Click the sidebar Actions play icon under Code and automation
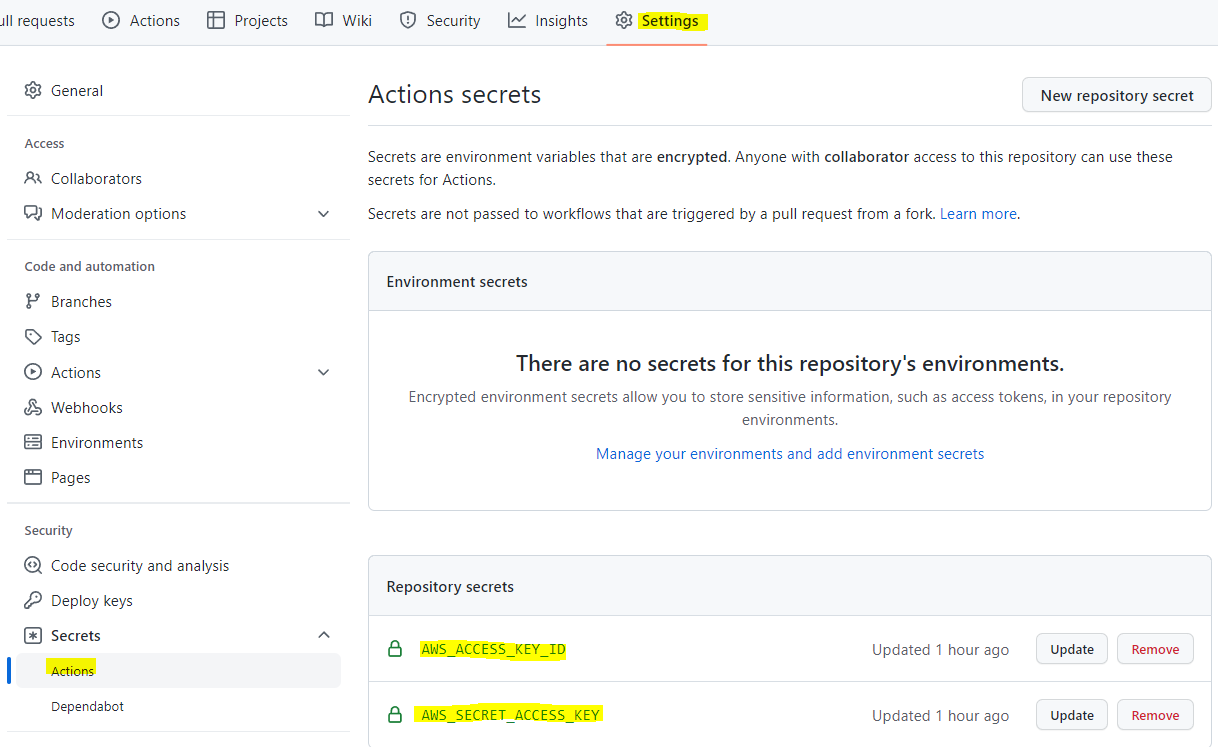This screenshot has width=1218, height=747. click(33, 372)
